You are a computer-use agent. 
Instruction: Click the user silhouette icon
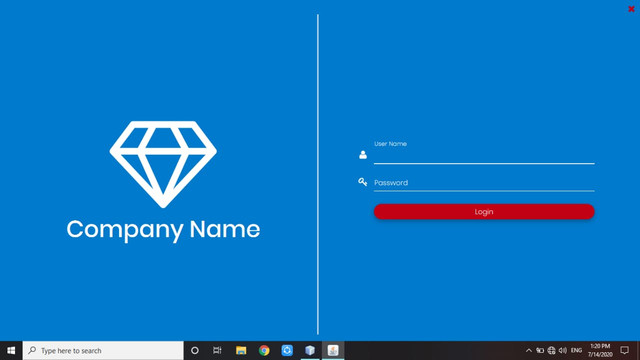[x=363, y=155]
